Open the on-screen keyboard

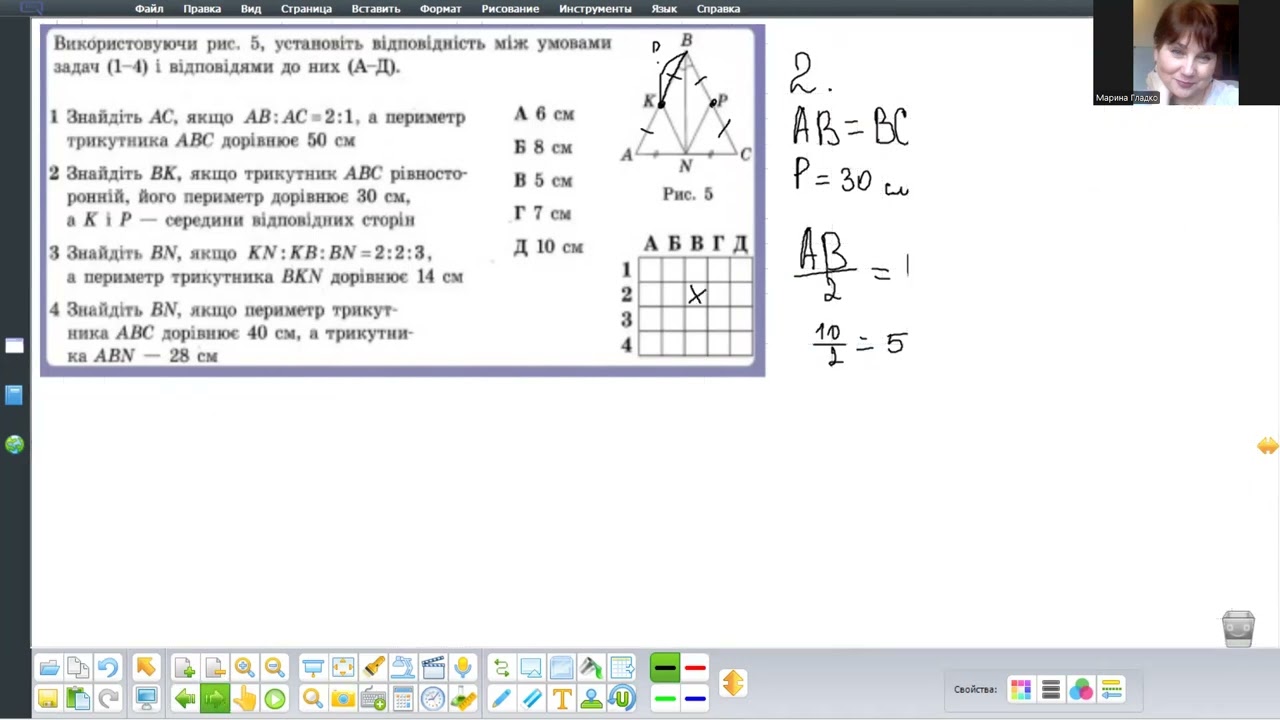point(373,699)
